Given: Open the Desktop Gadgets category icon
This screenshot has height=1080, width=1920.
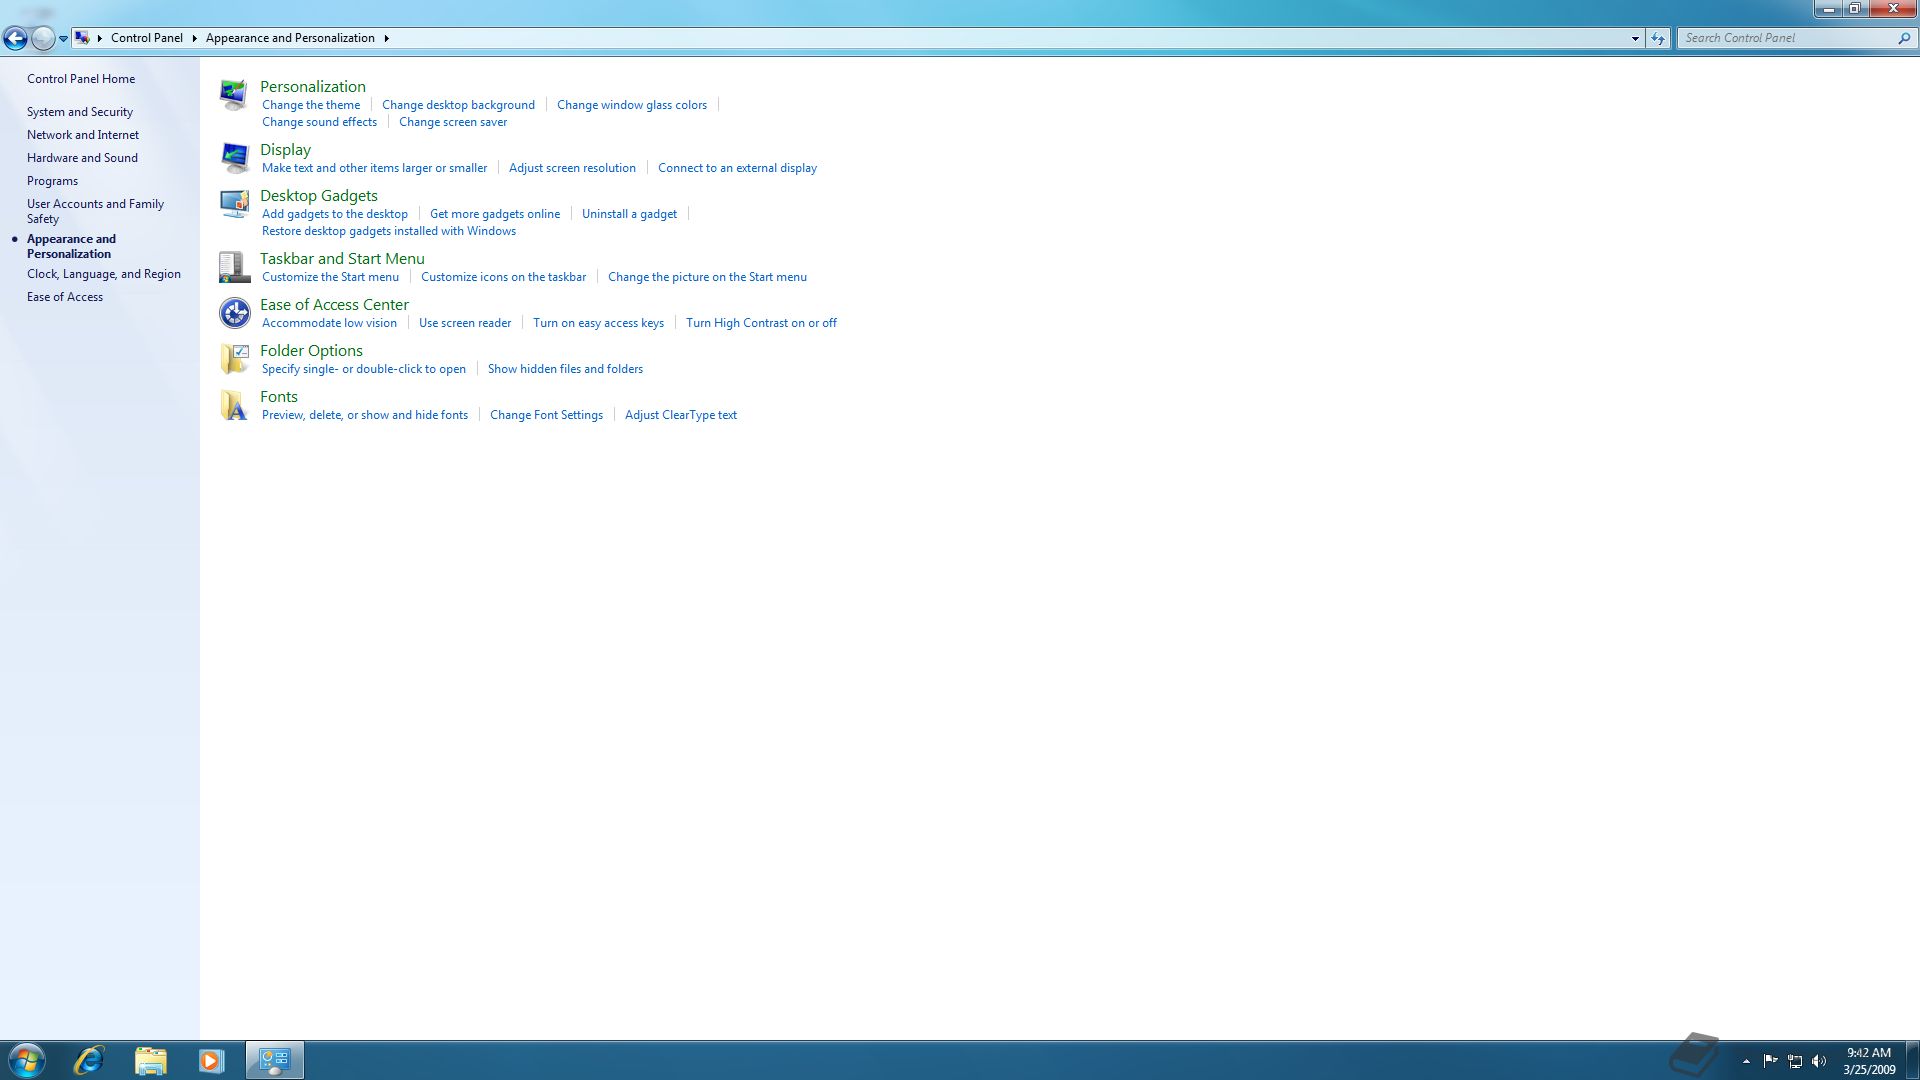Looking at the screenshot, I should (x=234, y=204).
